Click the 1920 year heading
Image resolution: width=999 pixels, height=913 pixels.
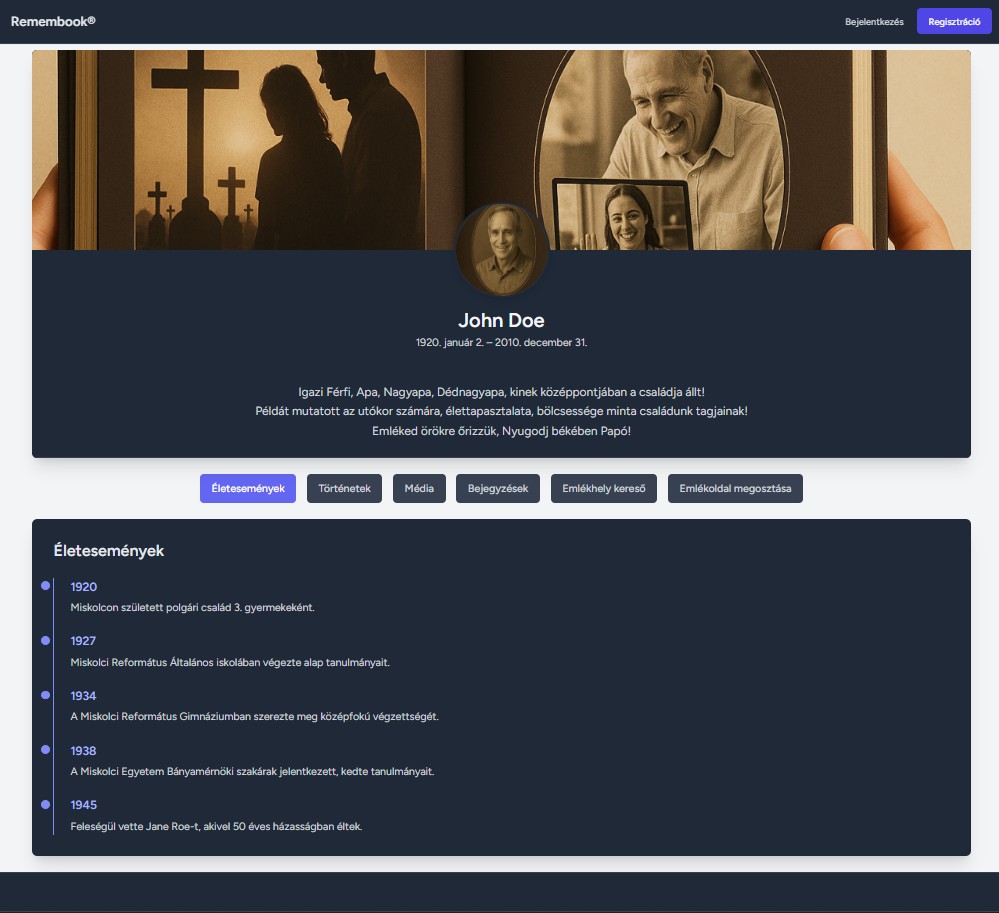84,587
